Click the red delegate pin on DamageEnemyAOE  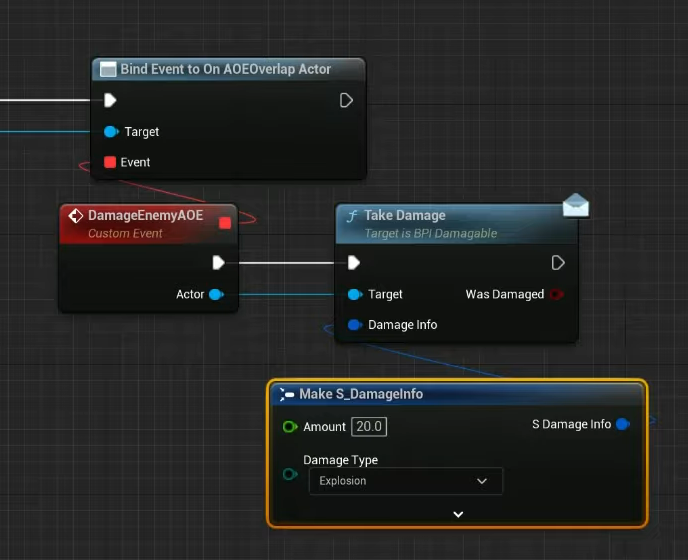(225, 222)
